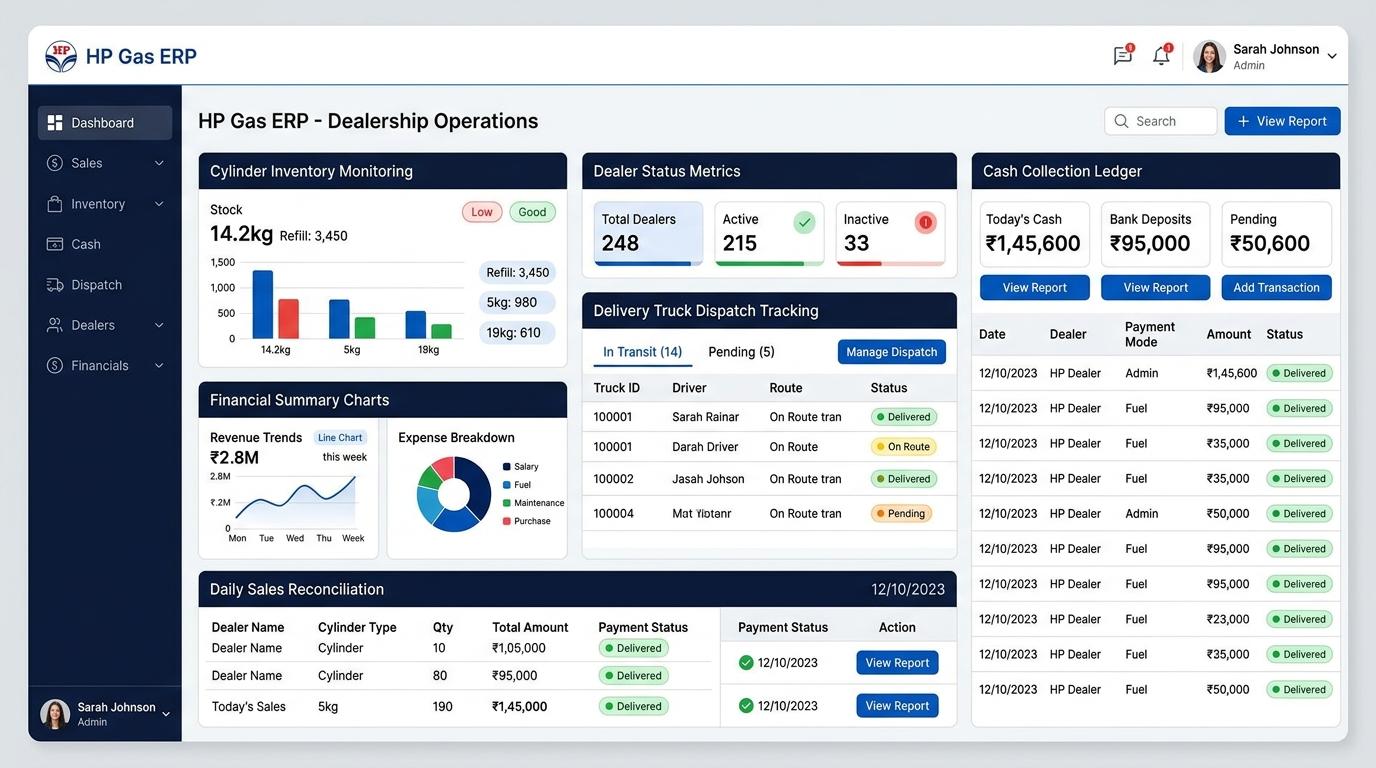Click the second green payment check icon
This screenshot has width=1376, height=768.
(746, 706)
